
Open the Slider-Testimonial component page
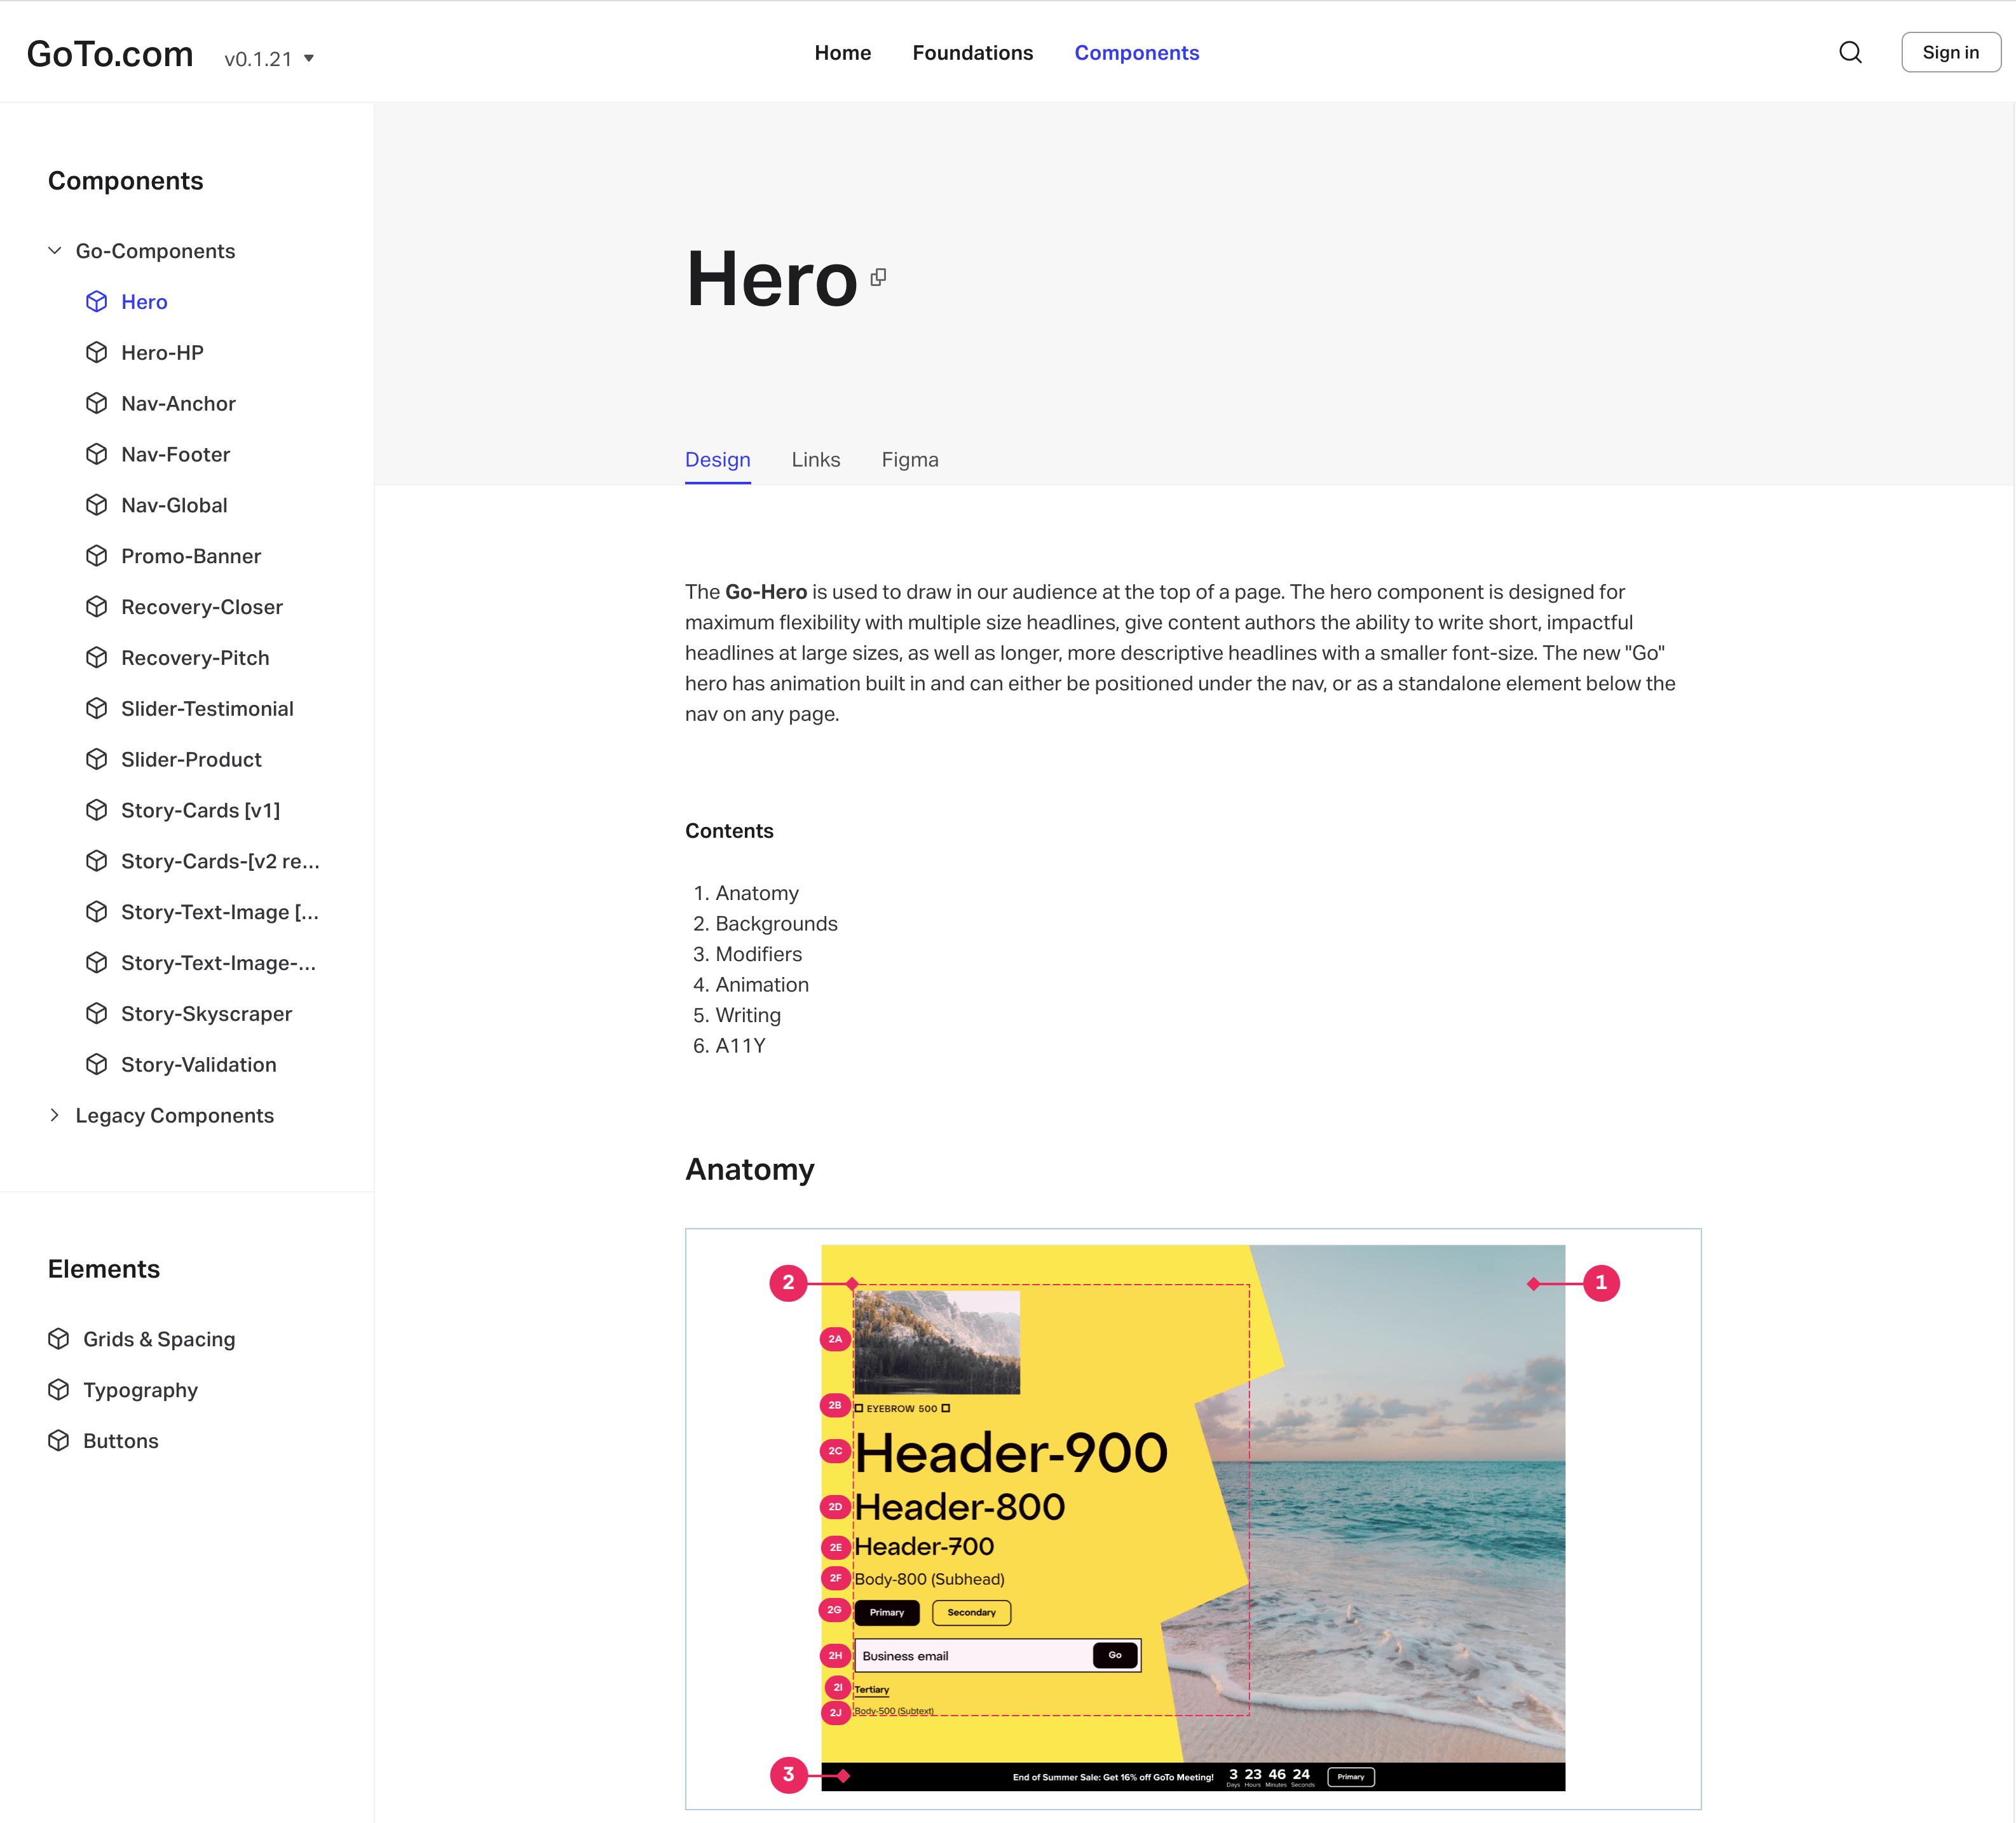207,709
